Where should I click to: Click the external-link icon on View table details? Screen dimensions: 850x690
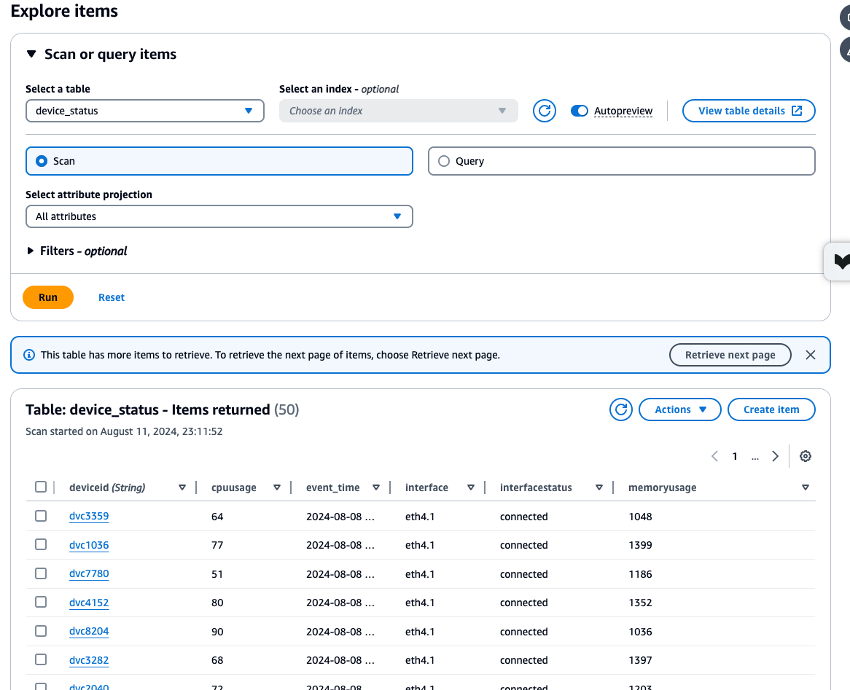pos(796,110)
